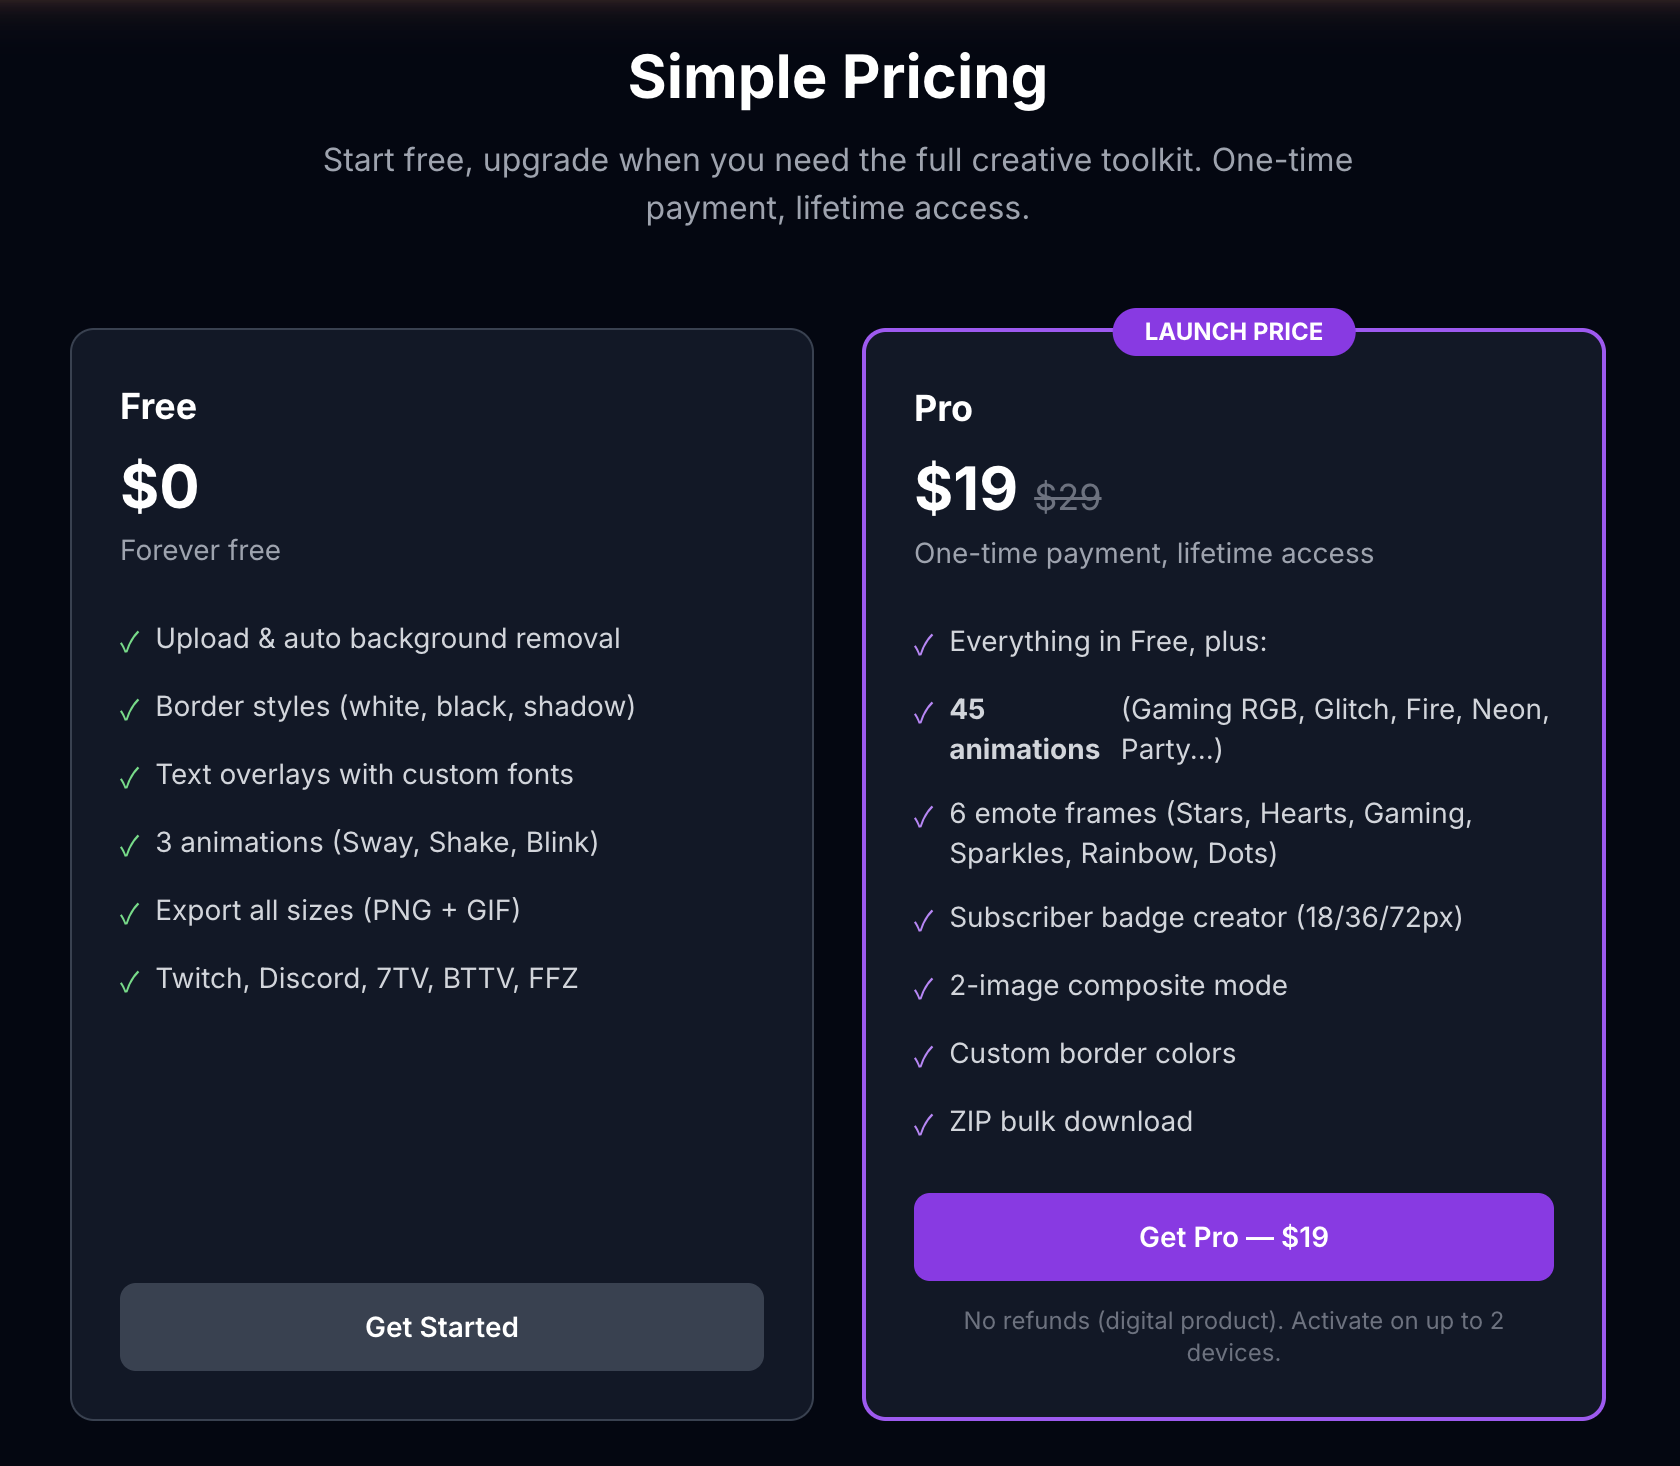Select the Free plan title
Screen dimensions: 1680x1466
[158, 406]
